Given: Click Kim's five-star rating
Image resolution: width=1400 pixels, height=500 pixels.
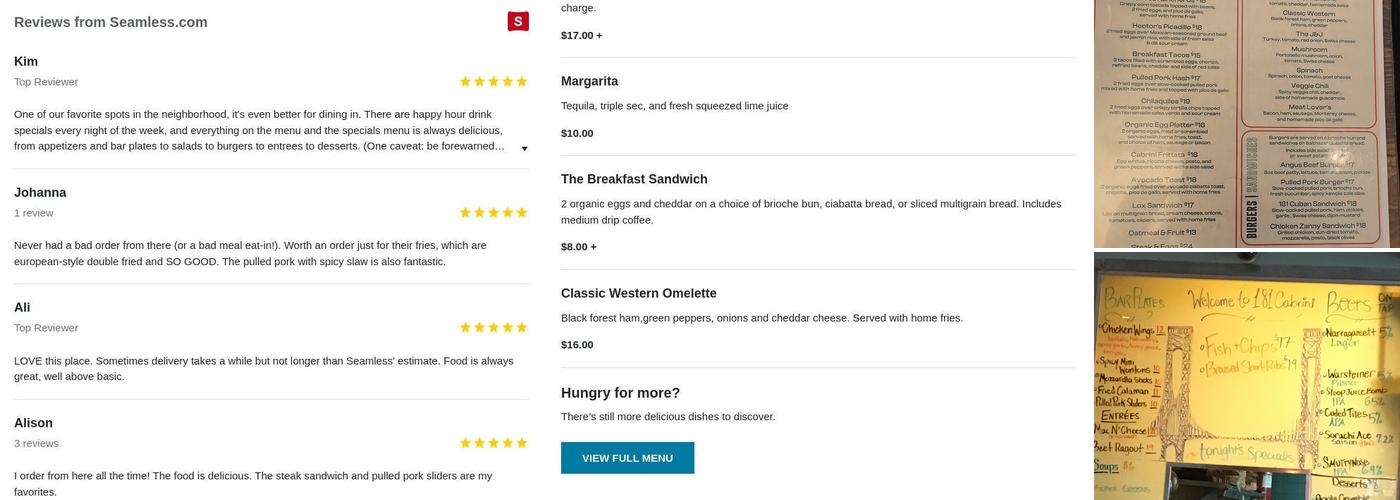Looking at the screenshot, I should pos(493,82).
